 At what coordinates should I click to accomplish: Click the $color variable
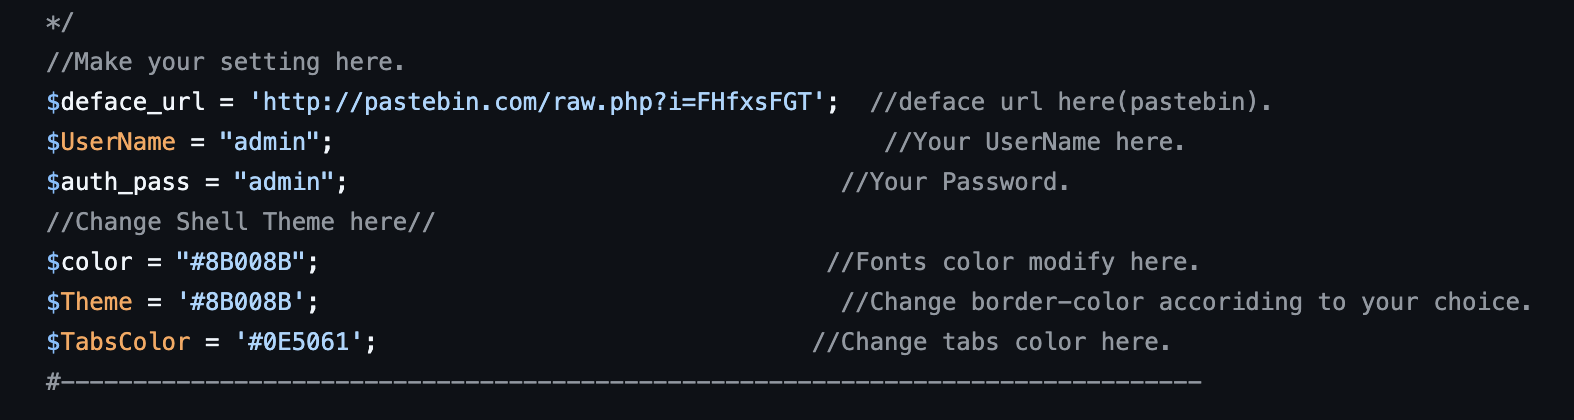click(89, 262)
